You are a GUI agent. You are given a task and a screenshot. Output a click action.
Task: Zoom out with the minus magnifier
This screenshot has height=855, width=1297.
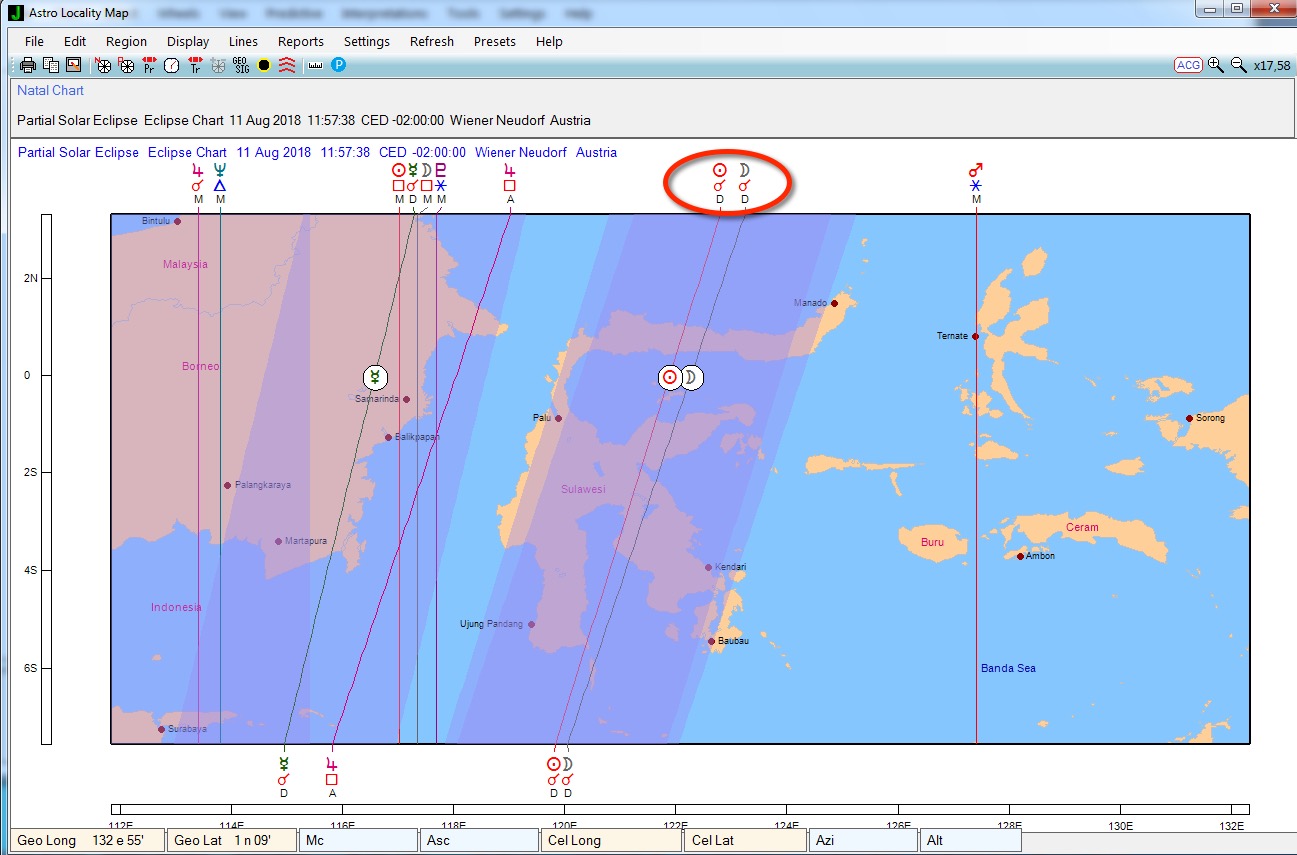coord(1238,65)
